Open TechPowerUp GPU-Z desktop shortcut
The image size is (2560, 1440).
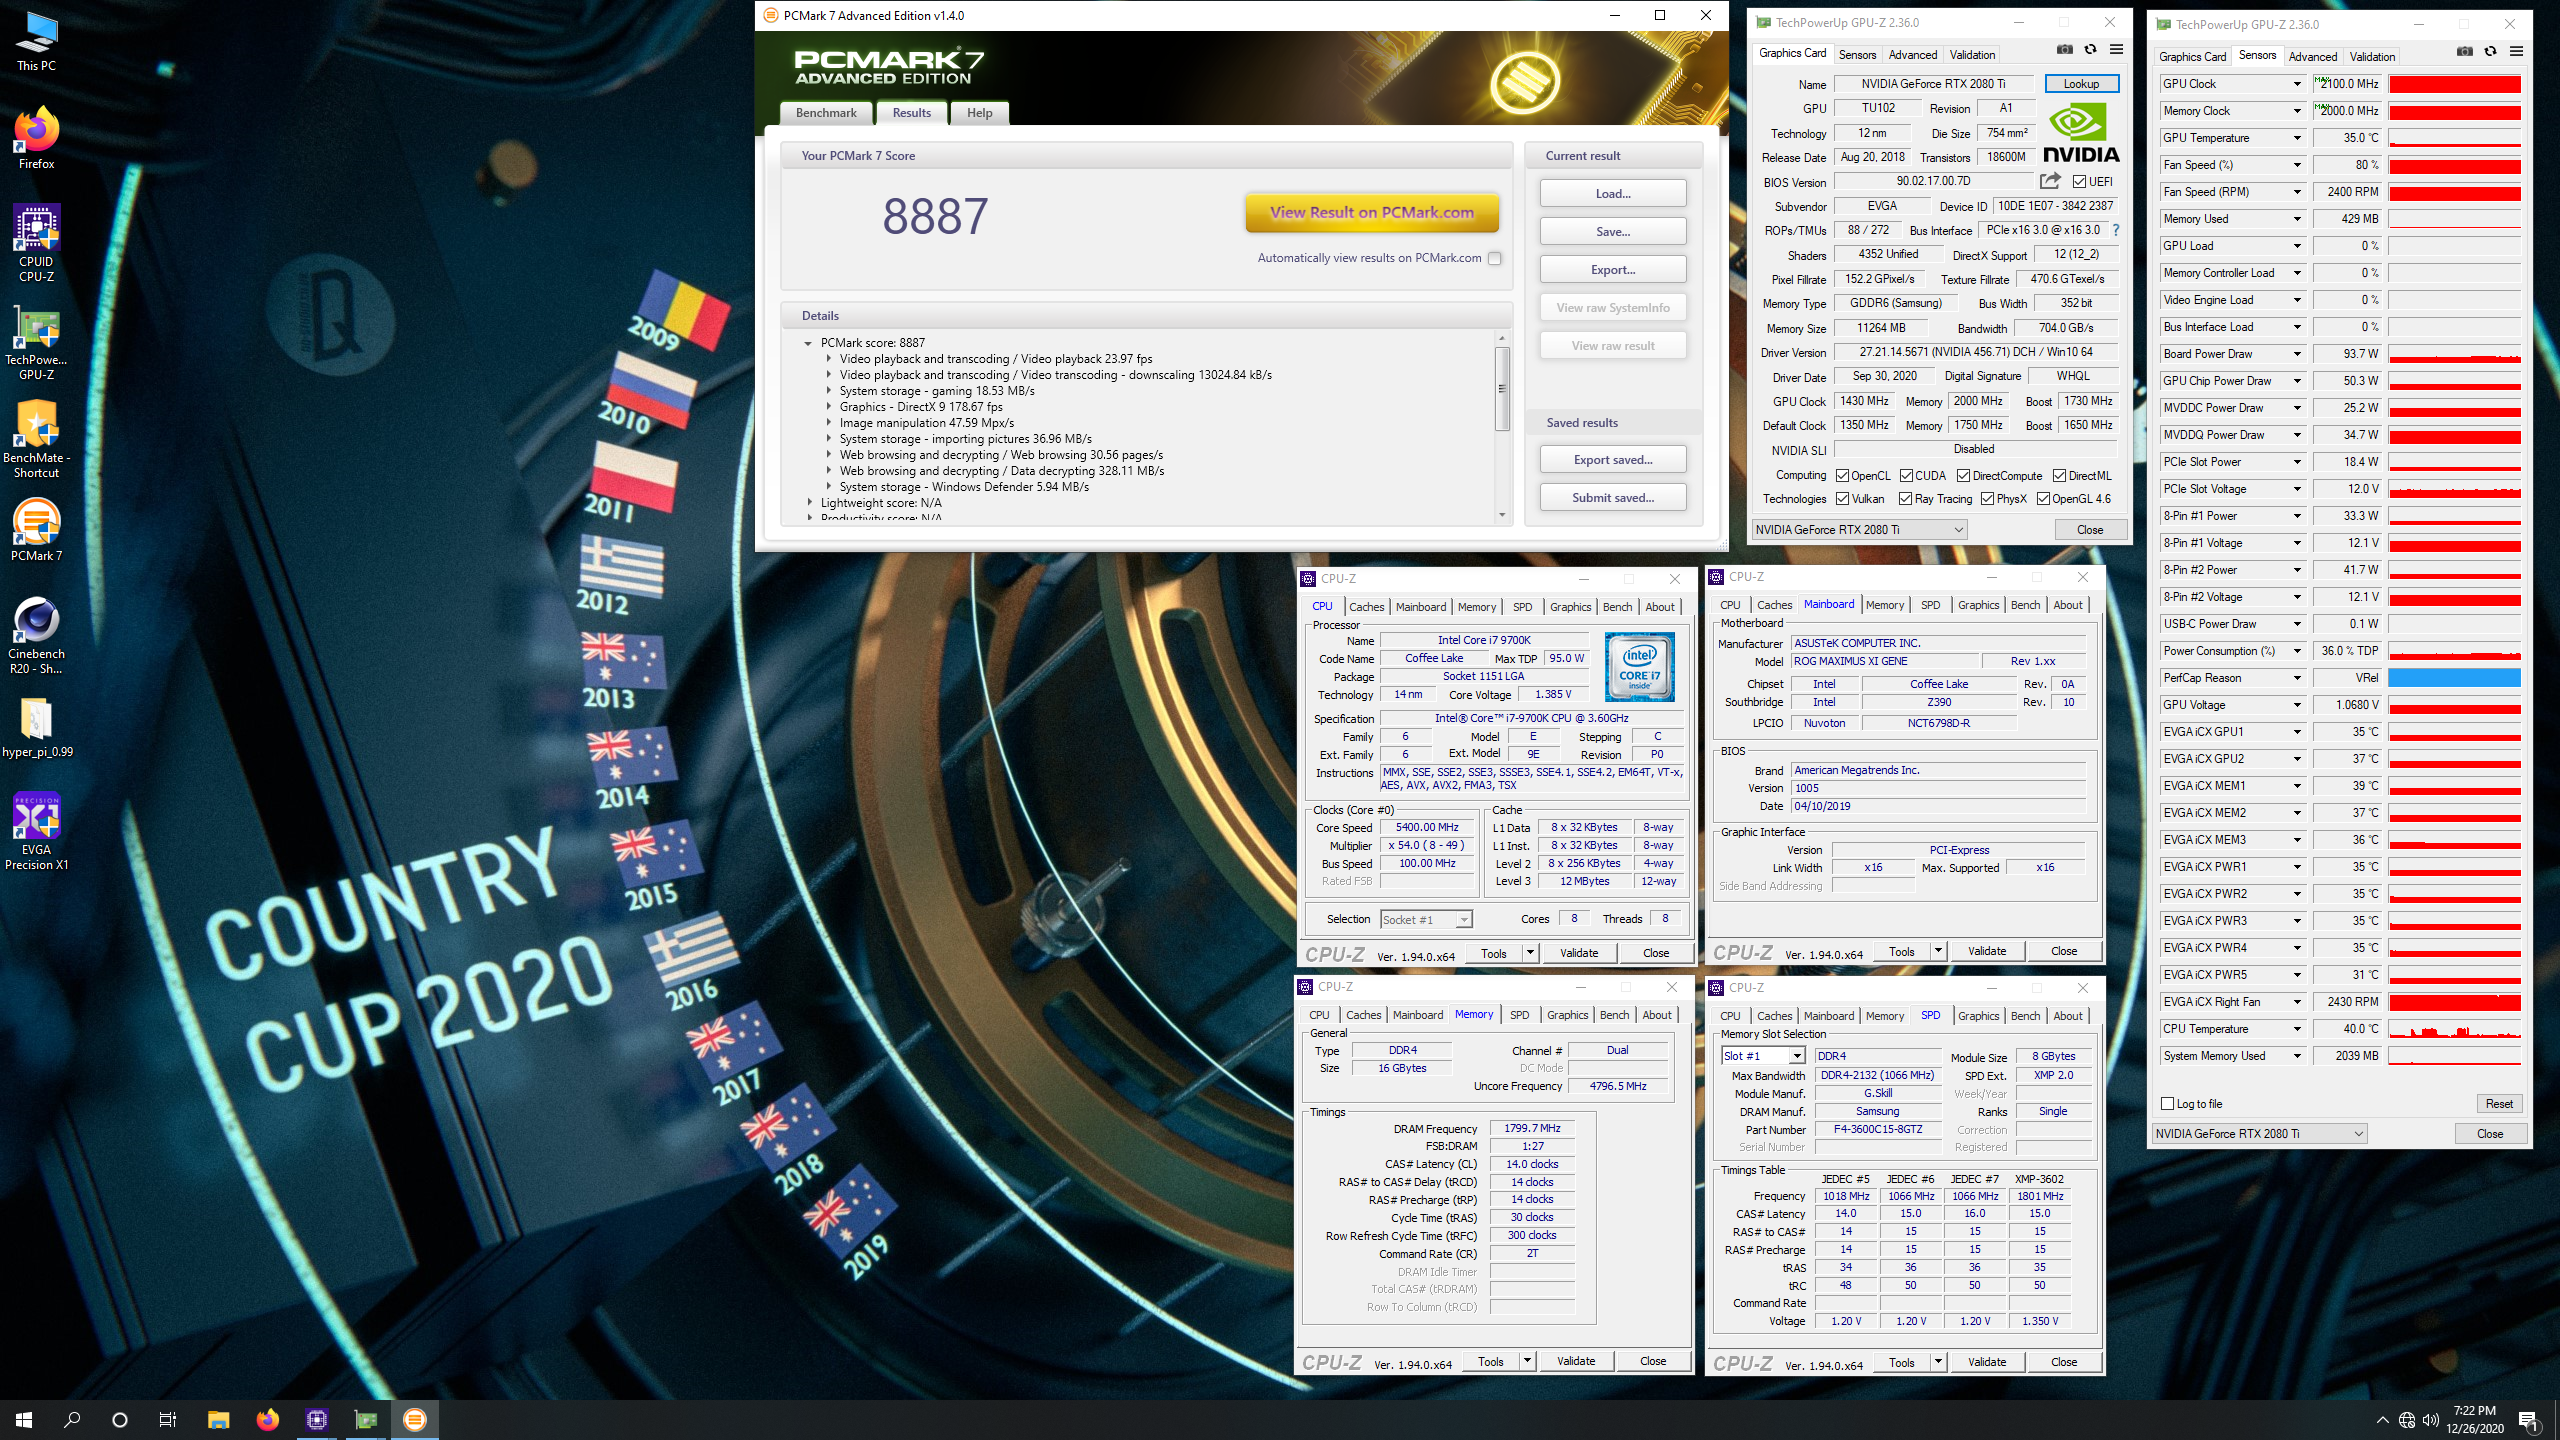37,341
